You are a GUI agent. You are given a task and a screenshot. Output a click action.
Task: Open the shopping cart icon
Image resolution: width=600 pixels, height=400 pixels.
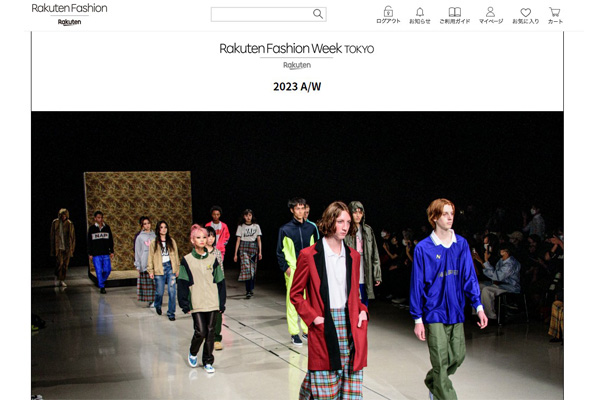(554, 12)
